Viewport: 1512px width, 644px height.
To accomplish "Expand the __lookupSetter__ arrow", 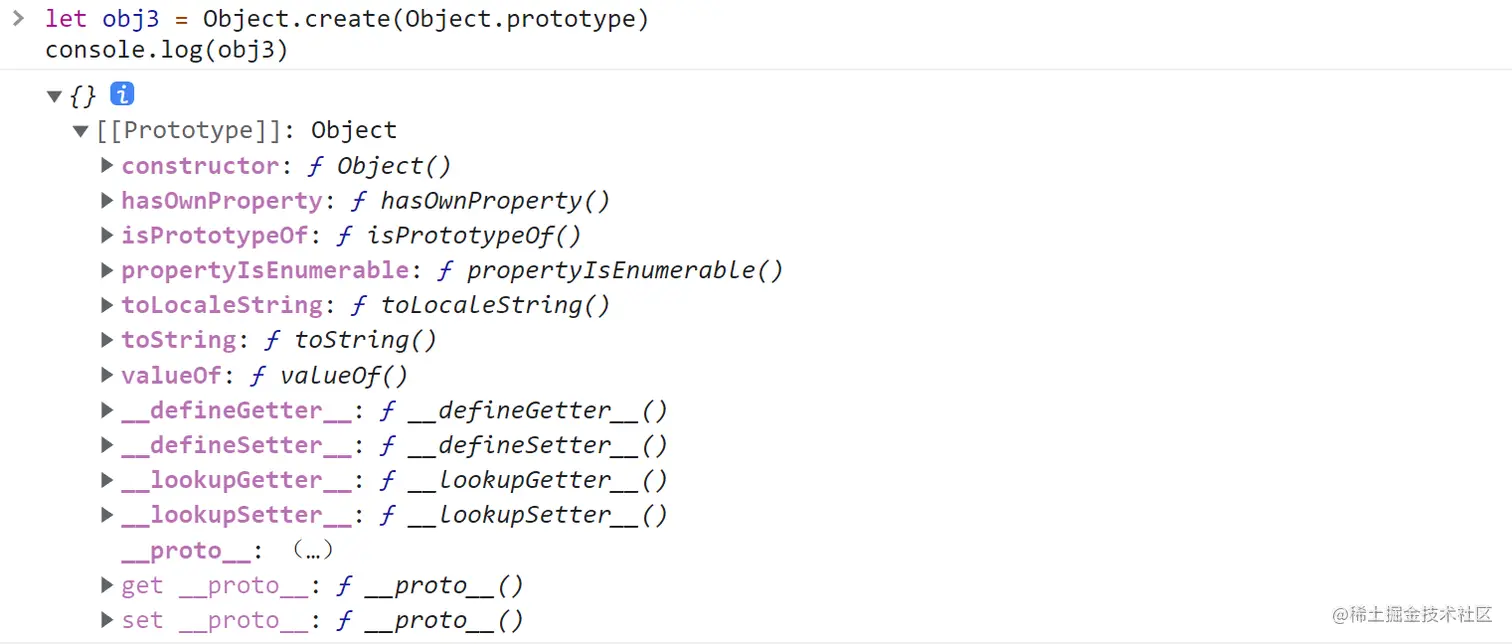I will (x=108, y=515).
